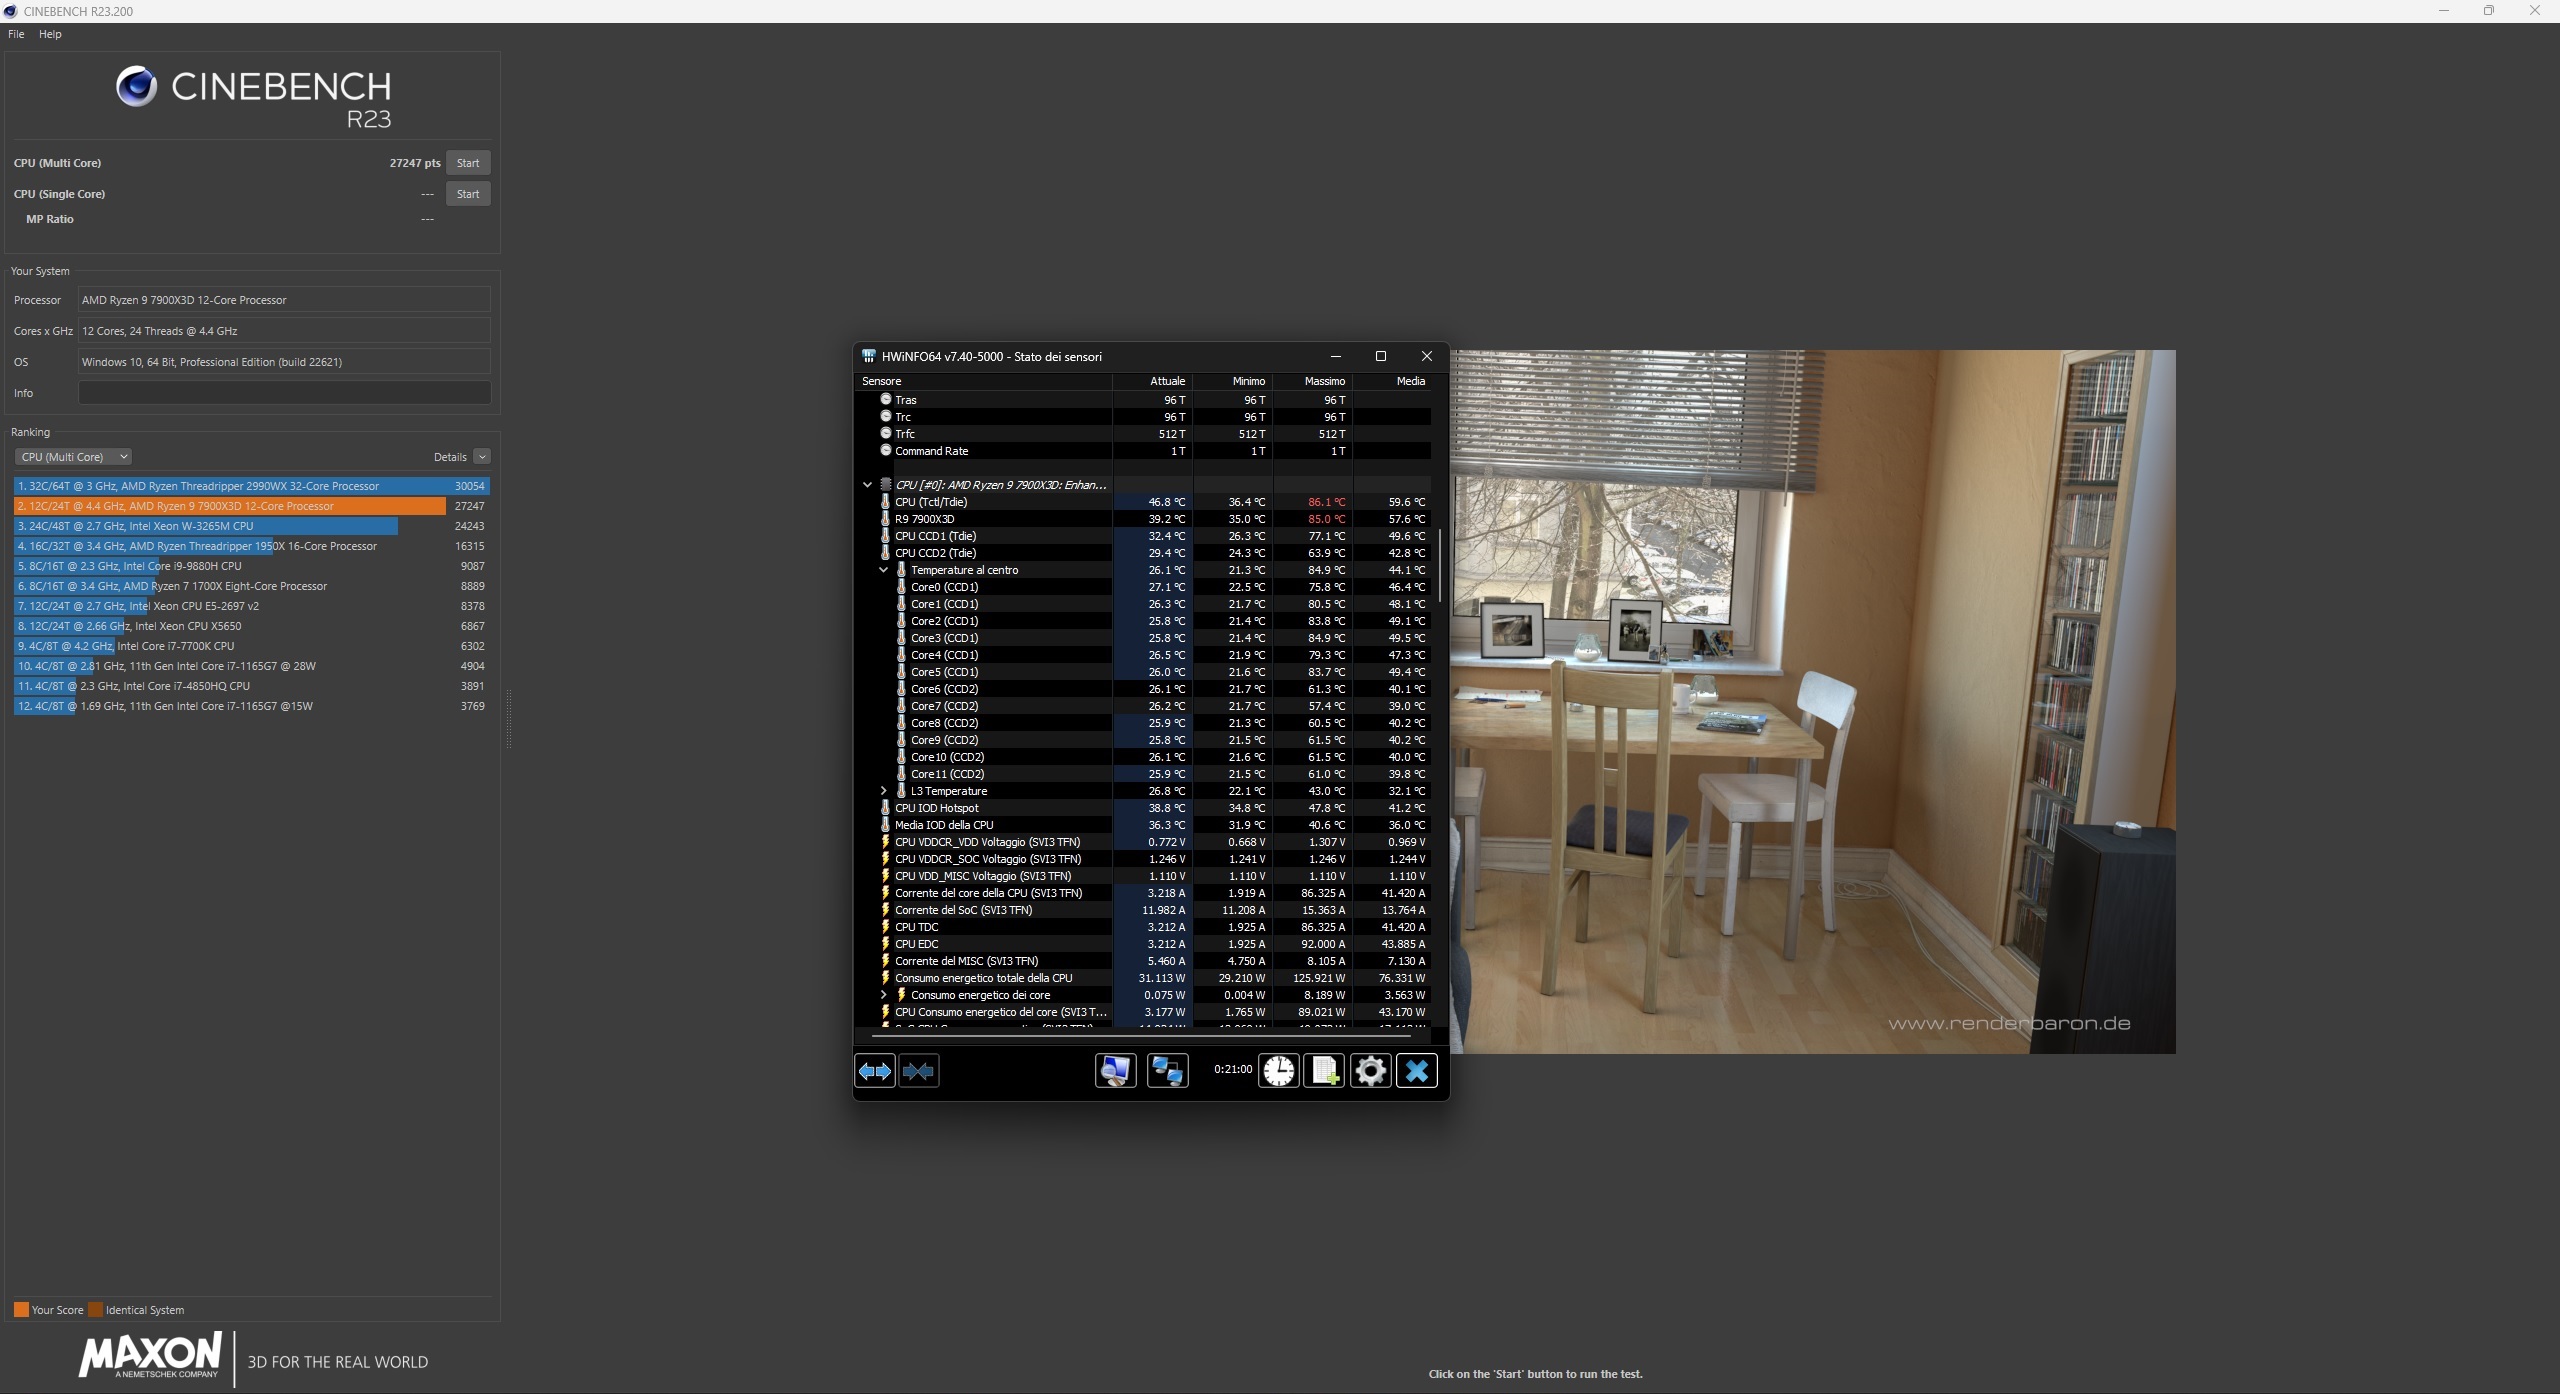Click HWiNFO64 title bar app icon

(x=869, y=356)
